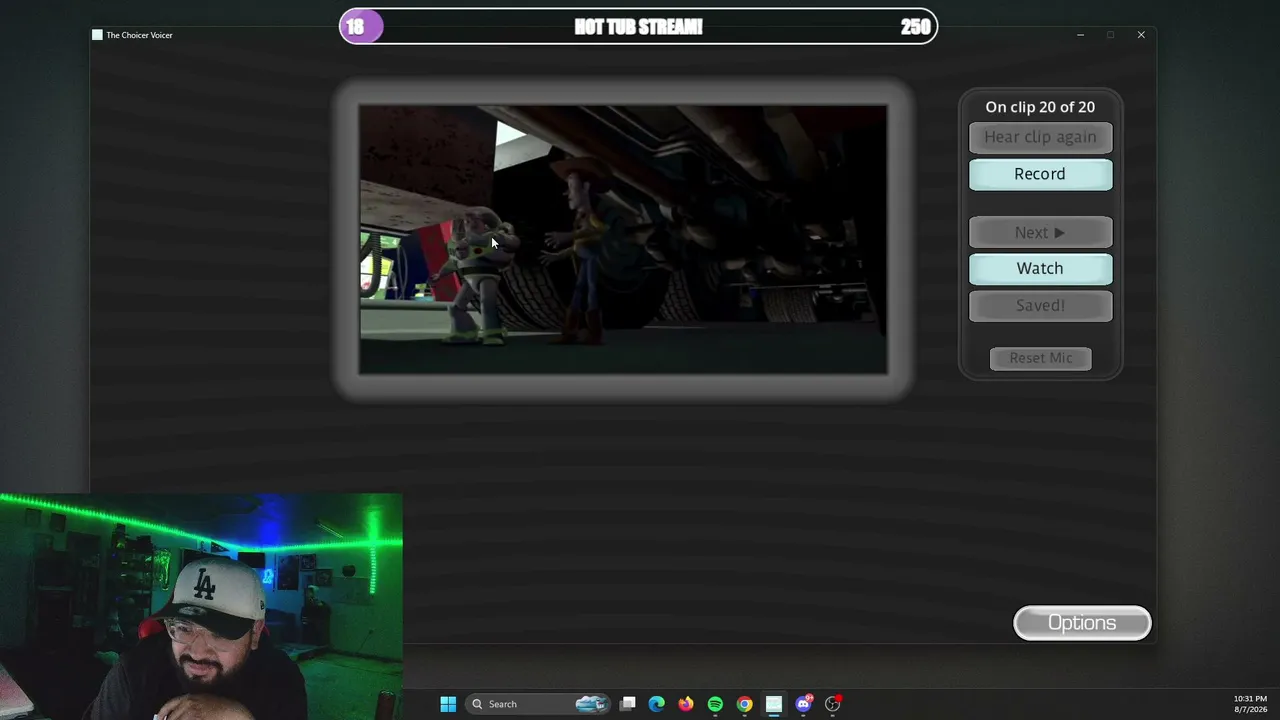Open Discord from the taskbar

pyautogui.click(x=803, y=704)
